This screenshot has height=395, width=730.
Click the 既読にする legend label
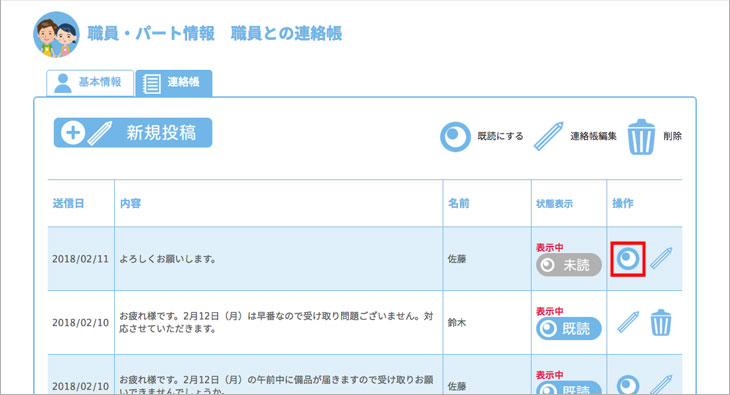tap(500, 136)
